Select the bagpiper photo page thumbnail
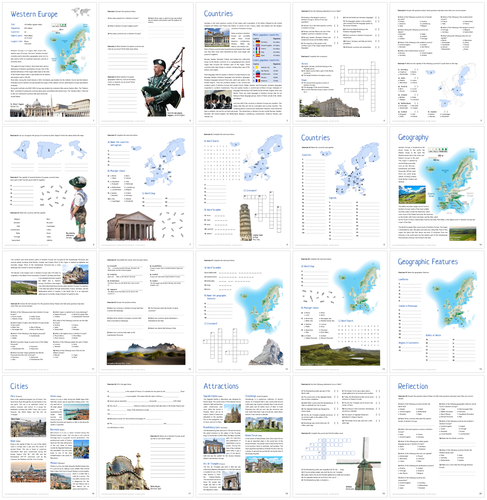 146,63
